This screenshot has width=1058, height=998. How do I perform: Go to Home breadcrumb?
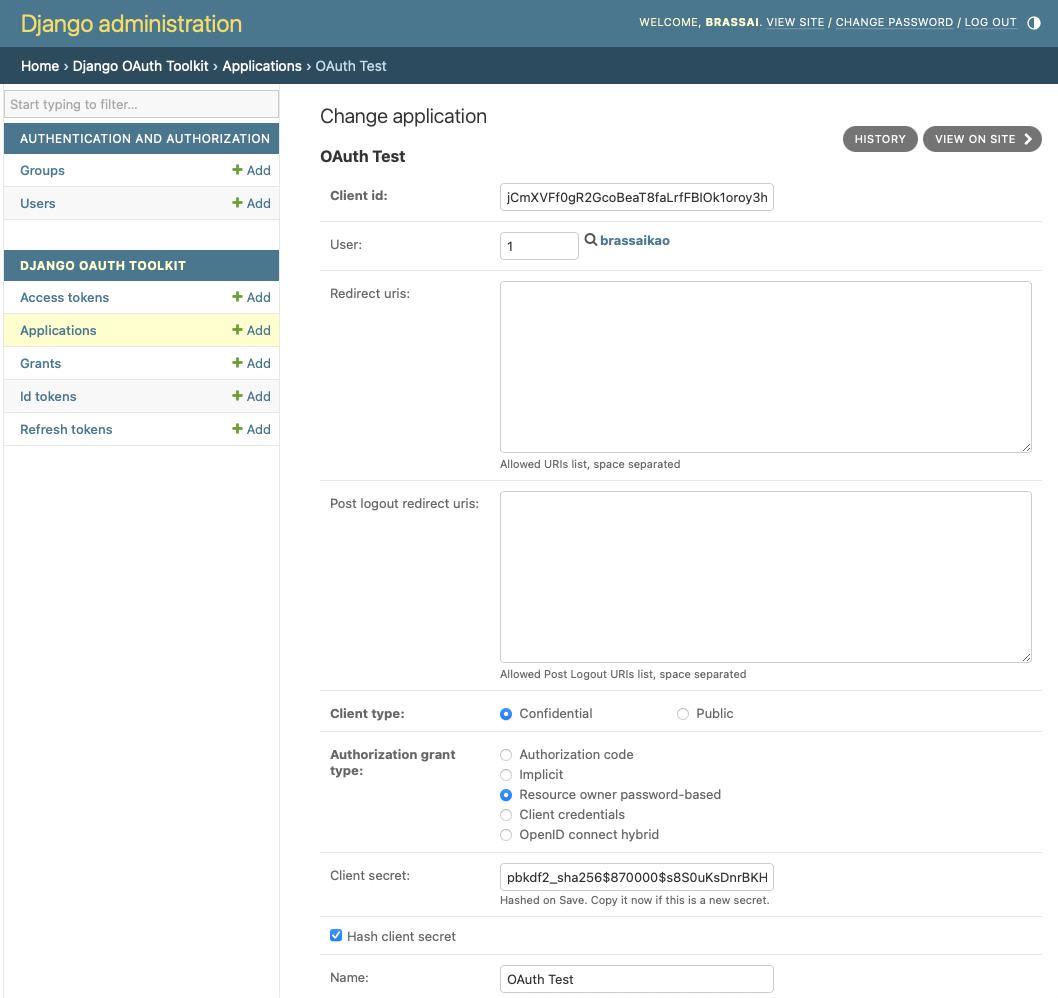click(x=40, y=66)
